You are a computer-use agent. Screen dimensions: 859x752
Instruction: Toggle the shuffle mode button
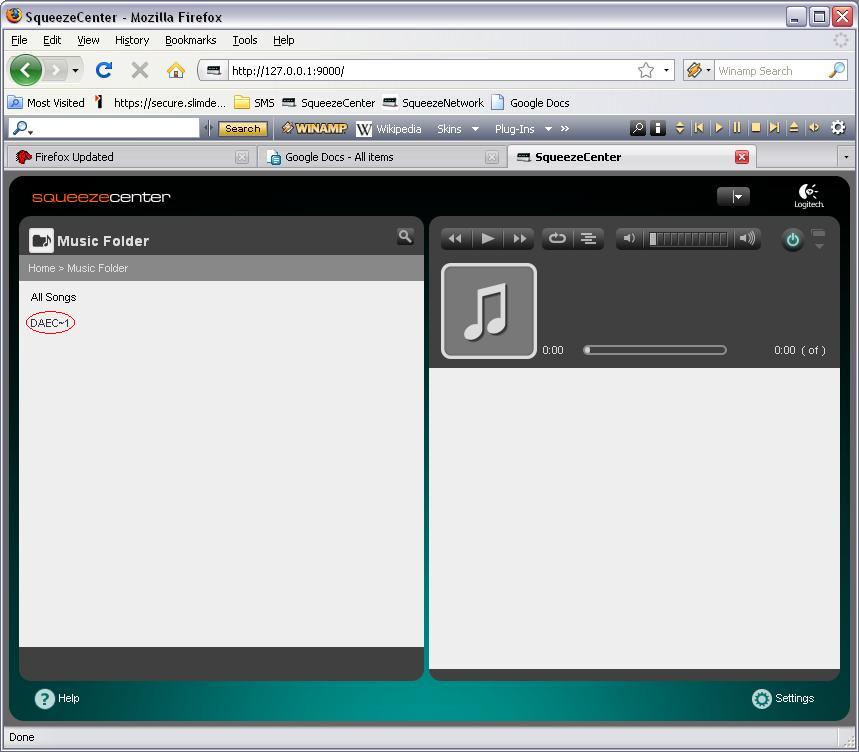coord(589,239)
